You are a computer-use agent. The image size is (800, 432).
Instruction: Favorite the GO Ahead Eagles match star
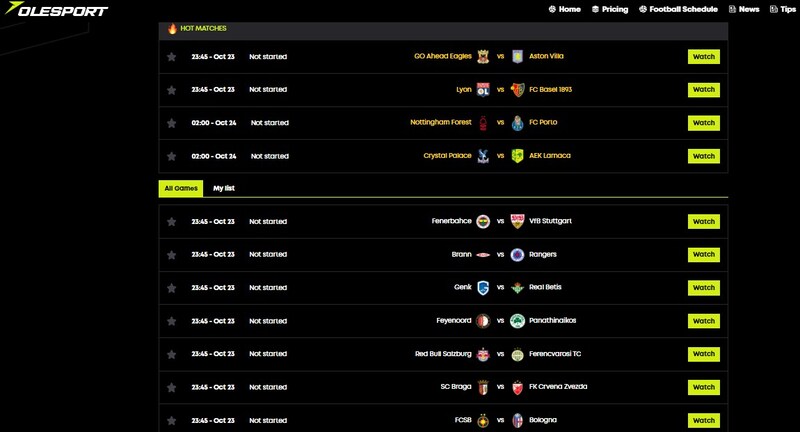click(171, 56)
